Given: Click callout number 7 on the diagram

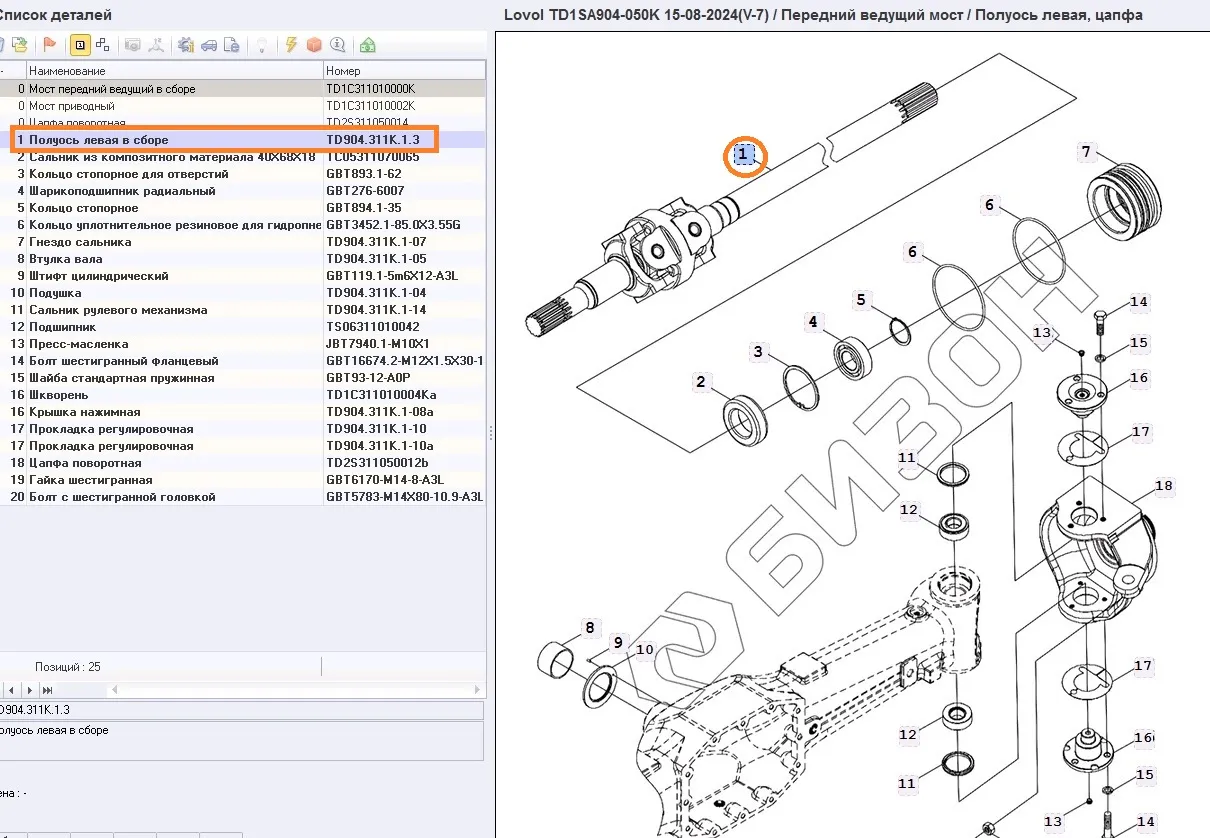Looking at the screenshot, I should pos(1086,152).
